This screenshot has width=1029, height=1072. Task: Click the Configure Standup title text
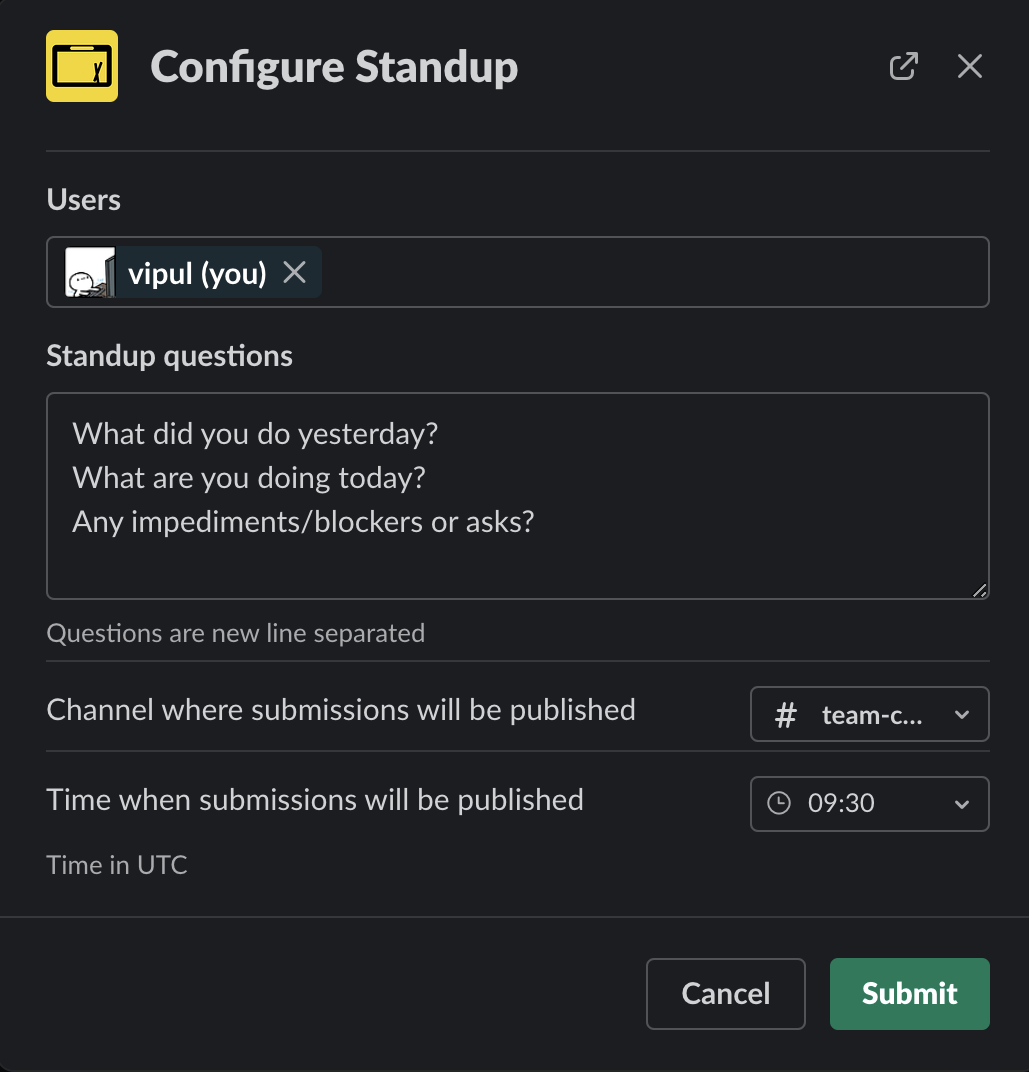pyautogui.click(x=334, y=67)
